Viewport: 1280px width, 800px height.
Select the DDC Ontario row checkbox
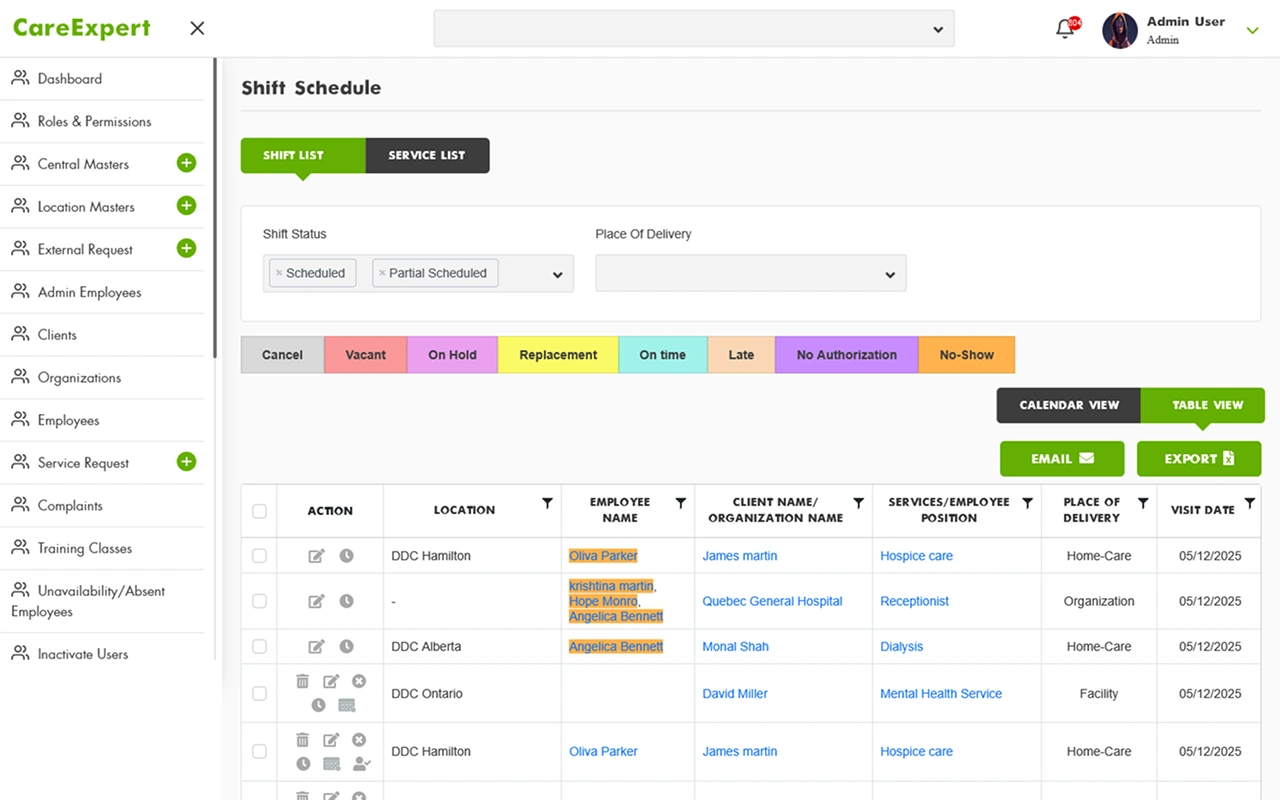pos(259,693)
